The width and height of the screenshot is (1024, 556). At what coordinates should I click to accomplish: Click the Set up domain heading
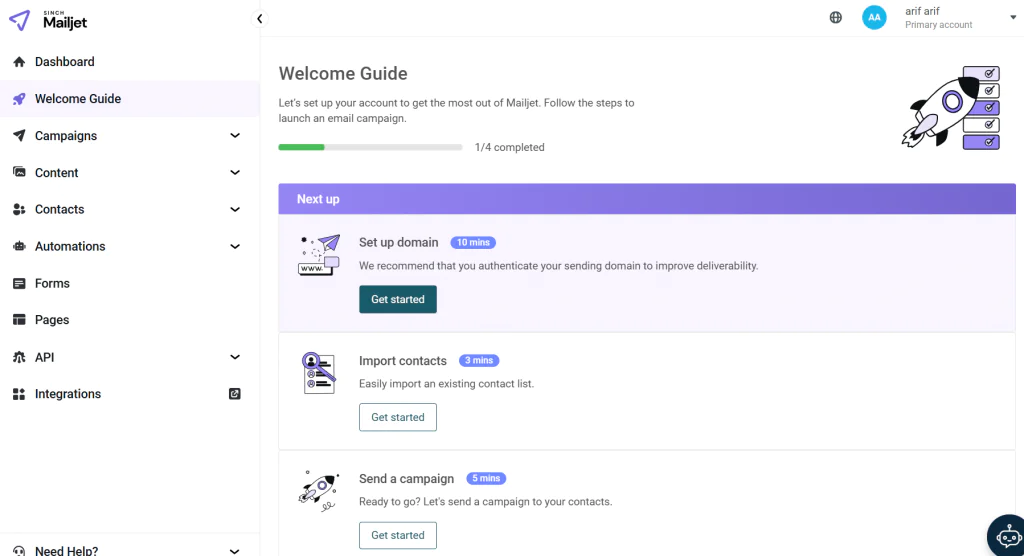point(398,242)
